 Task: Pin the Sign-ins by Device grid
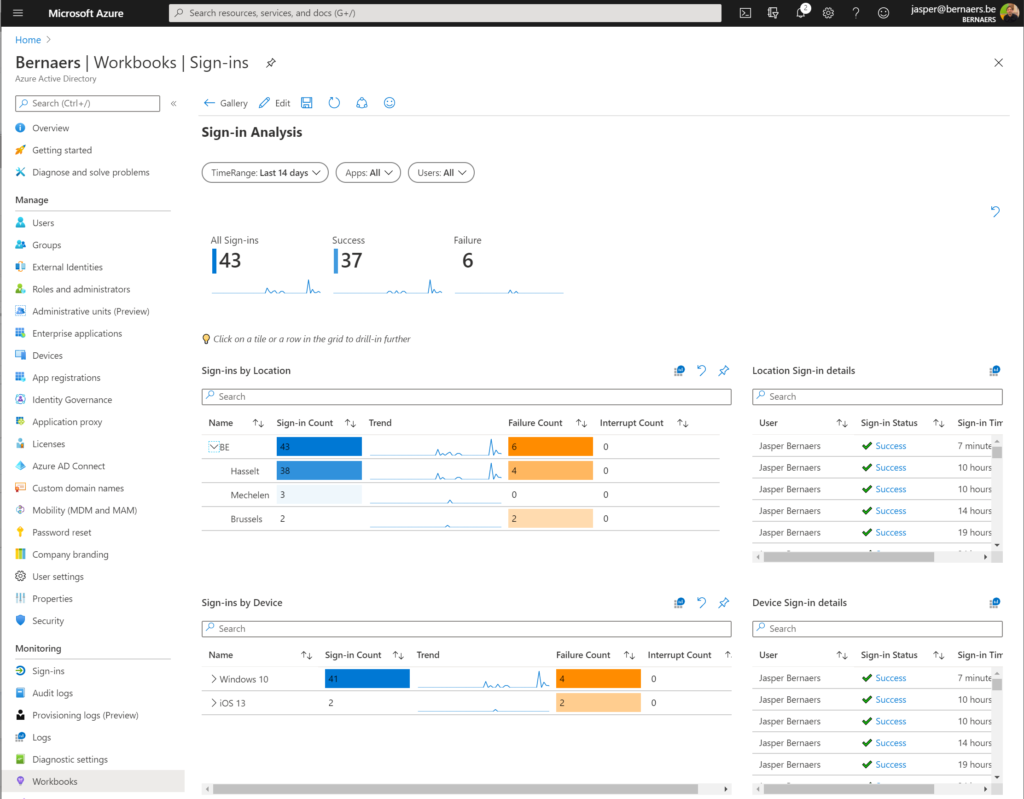(724, 602)
